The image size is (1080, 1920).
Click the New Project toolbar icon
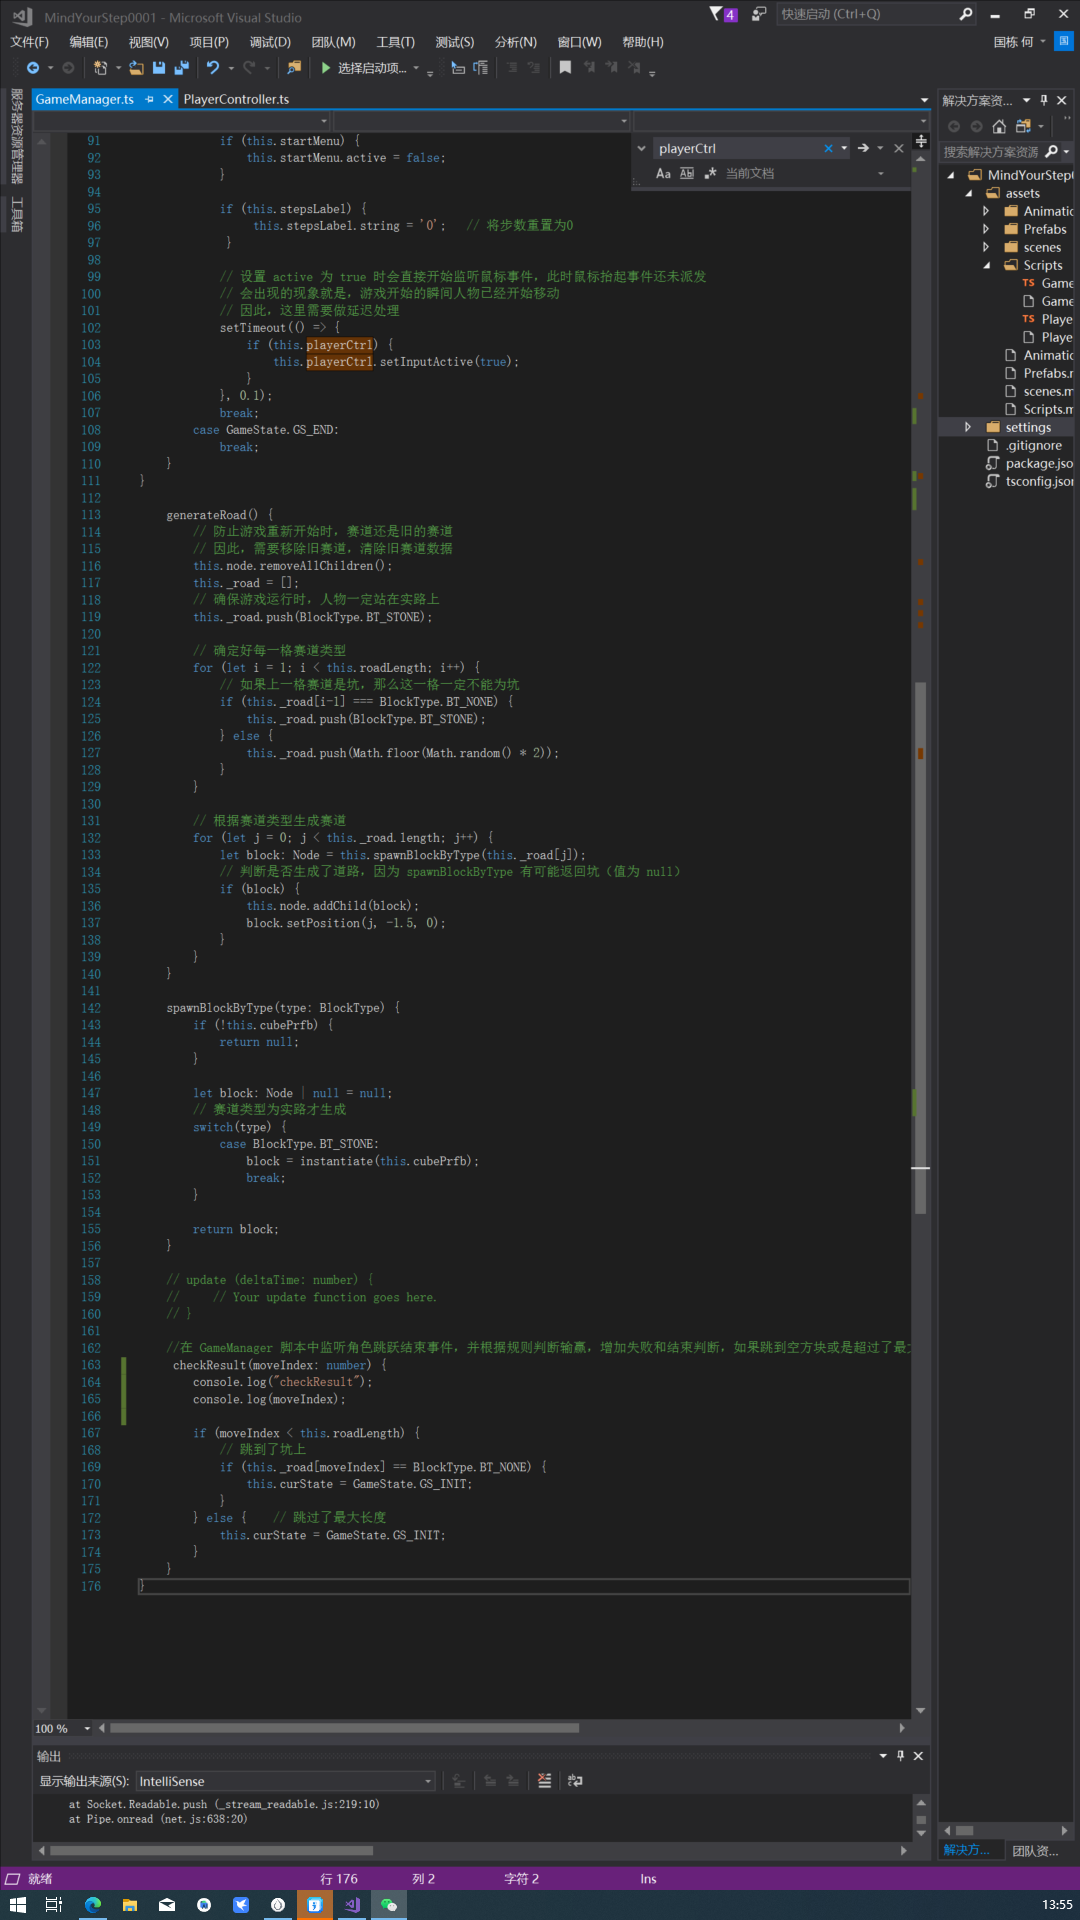click(x=100, y=68)
